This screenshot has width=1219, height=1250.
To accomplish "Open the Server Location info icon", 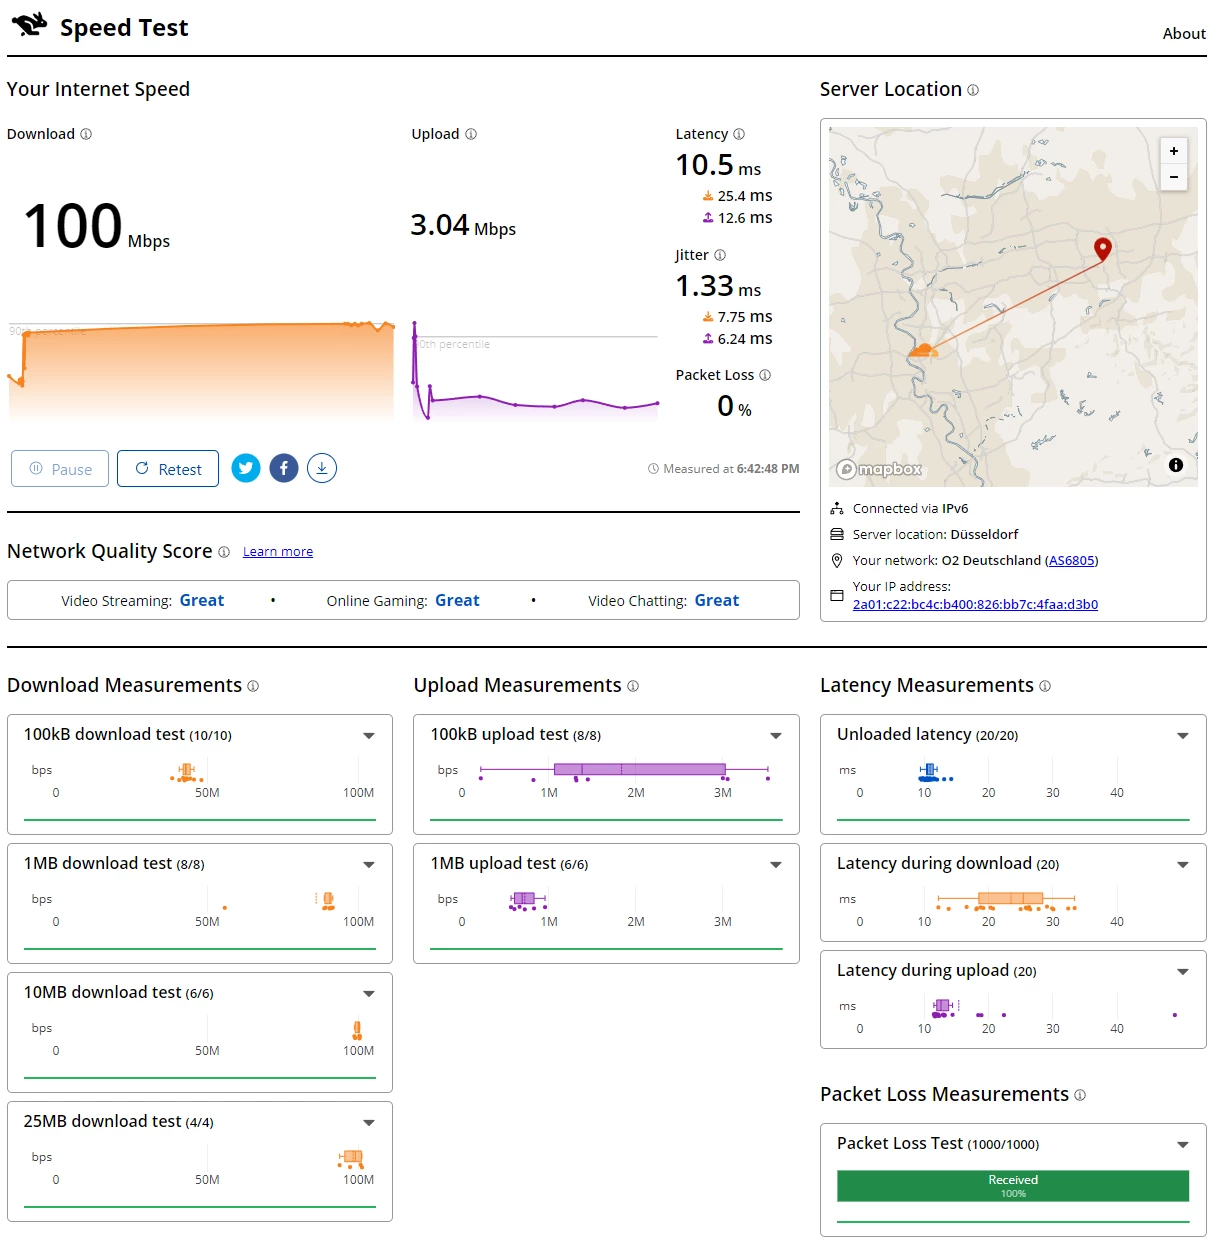I will tap(973, 90).
